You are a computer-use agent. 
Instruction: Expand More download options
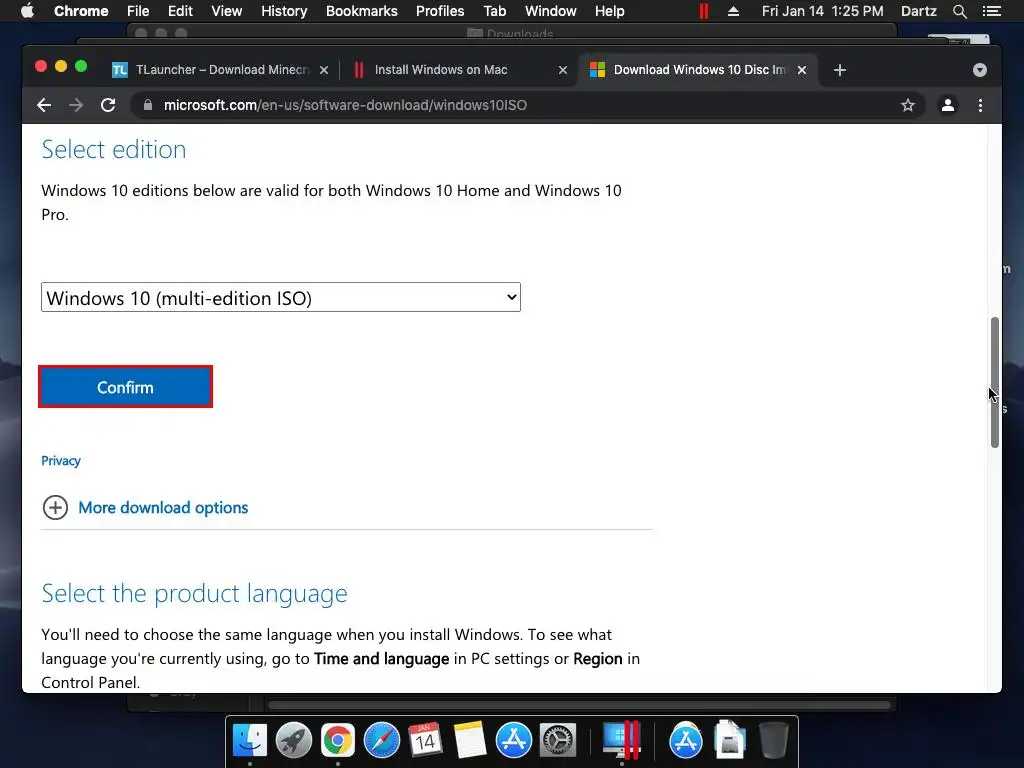point(145,507)
